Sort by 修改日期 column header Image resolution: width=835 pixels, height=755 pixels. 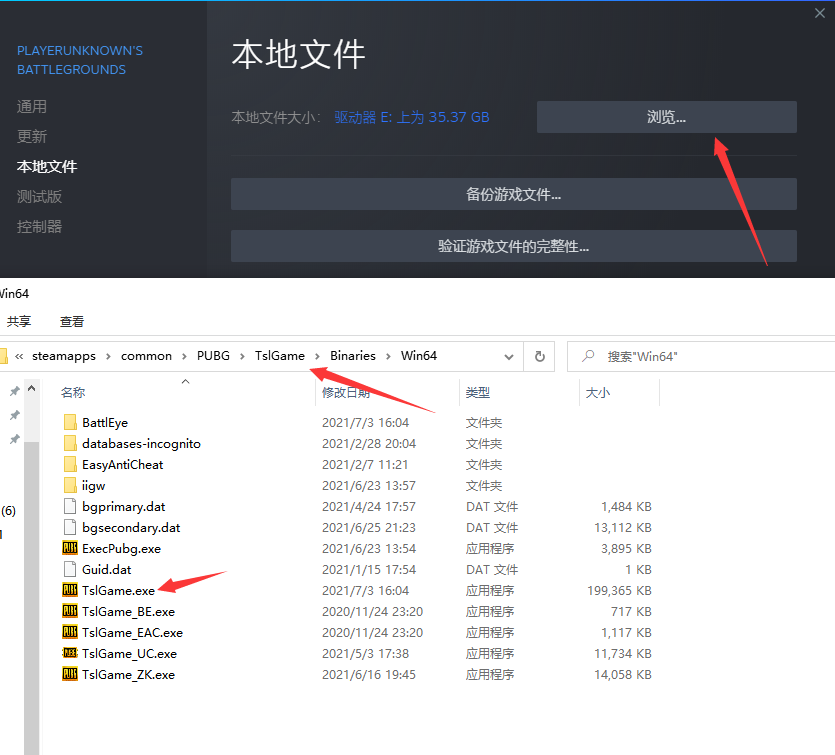point(346,392)
